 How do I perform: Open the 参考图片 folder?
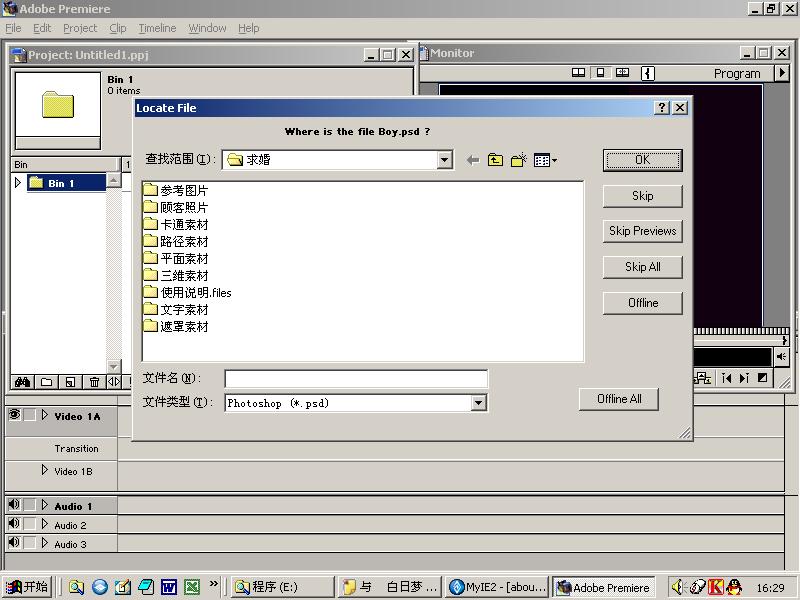176,190
